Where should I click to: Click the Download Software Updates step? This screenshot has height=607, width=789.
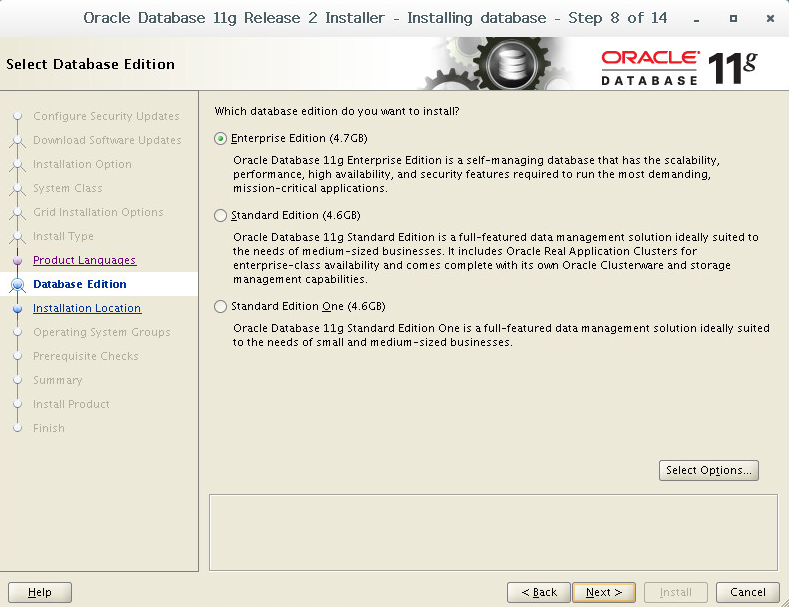(107, 140)
